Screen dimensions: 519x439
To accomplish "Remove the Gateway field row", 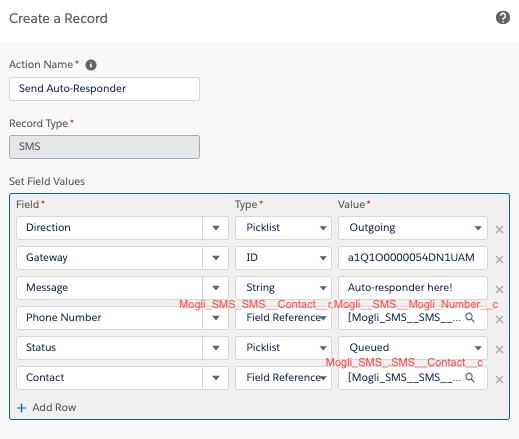I will pos(499,259).
